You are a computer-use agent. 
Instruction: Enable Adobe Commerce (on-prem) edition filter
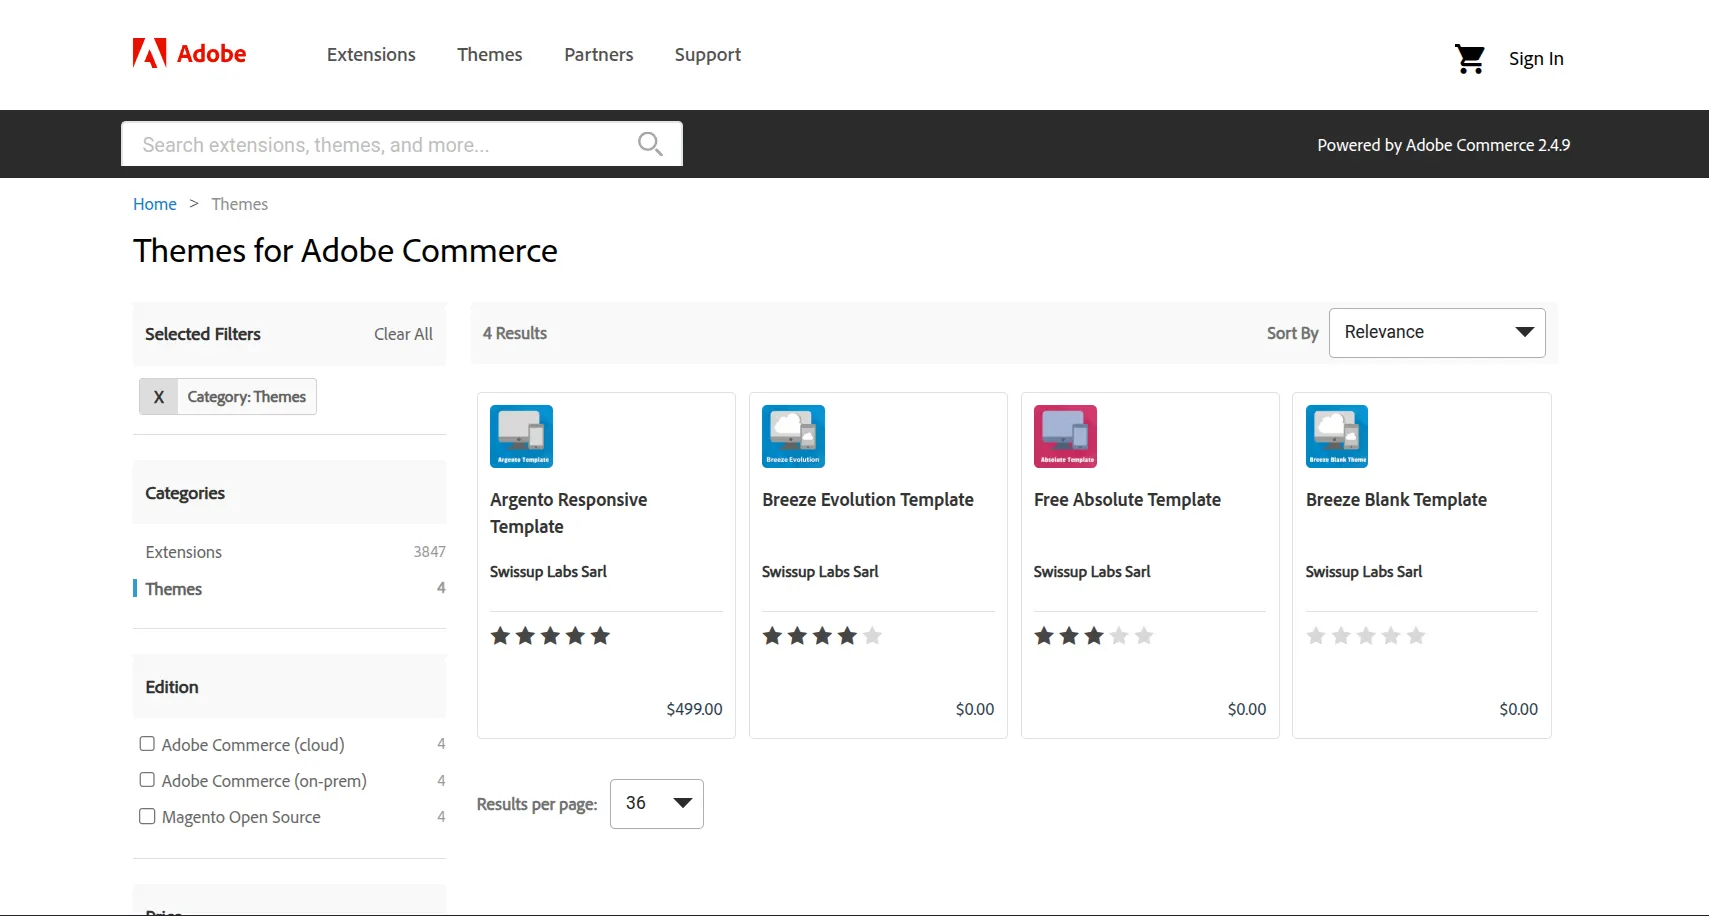(147, 780)
